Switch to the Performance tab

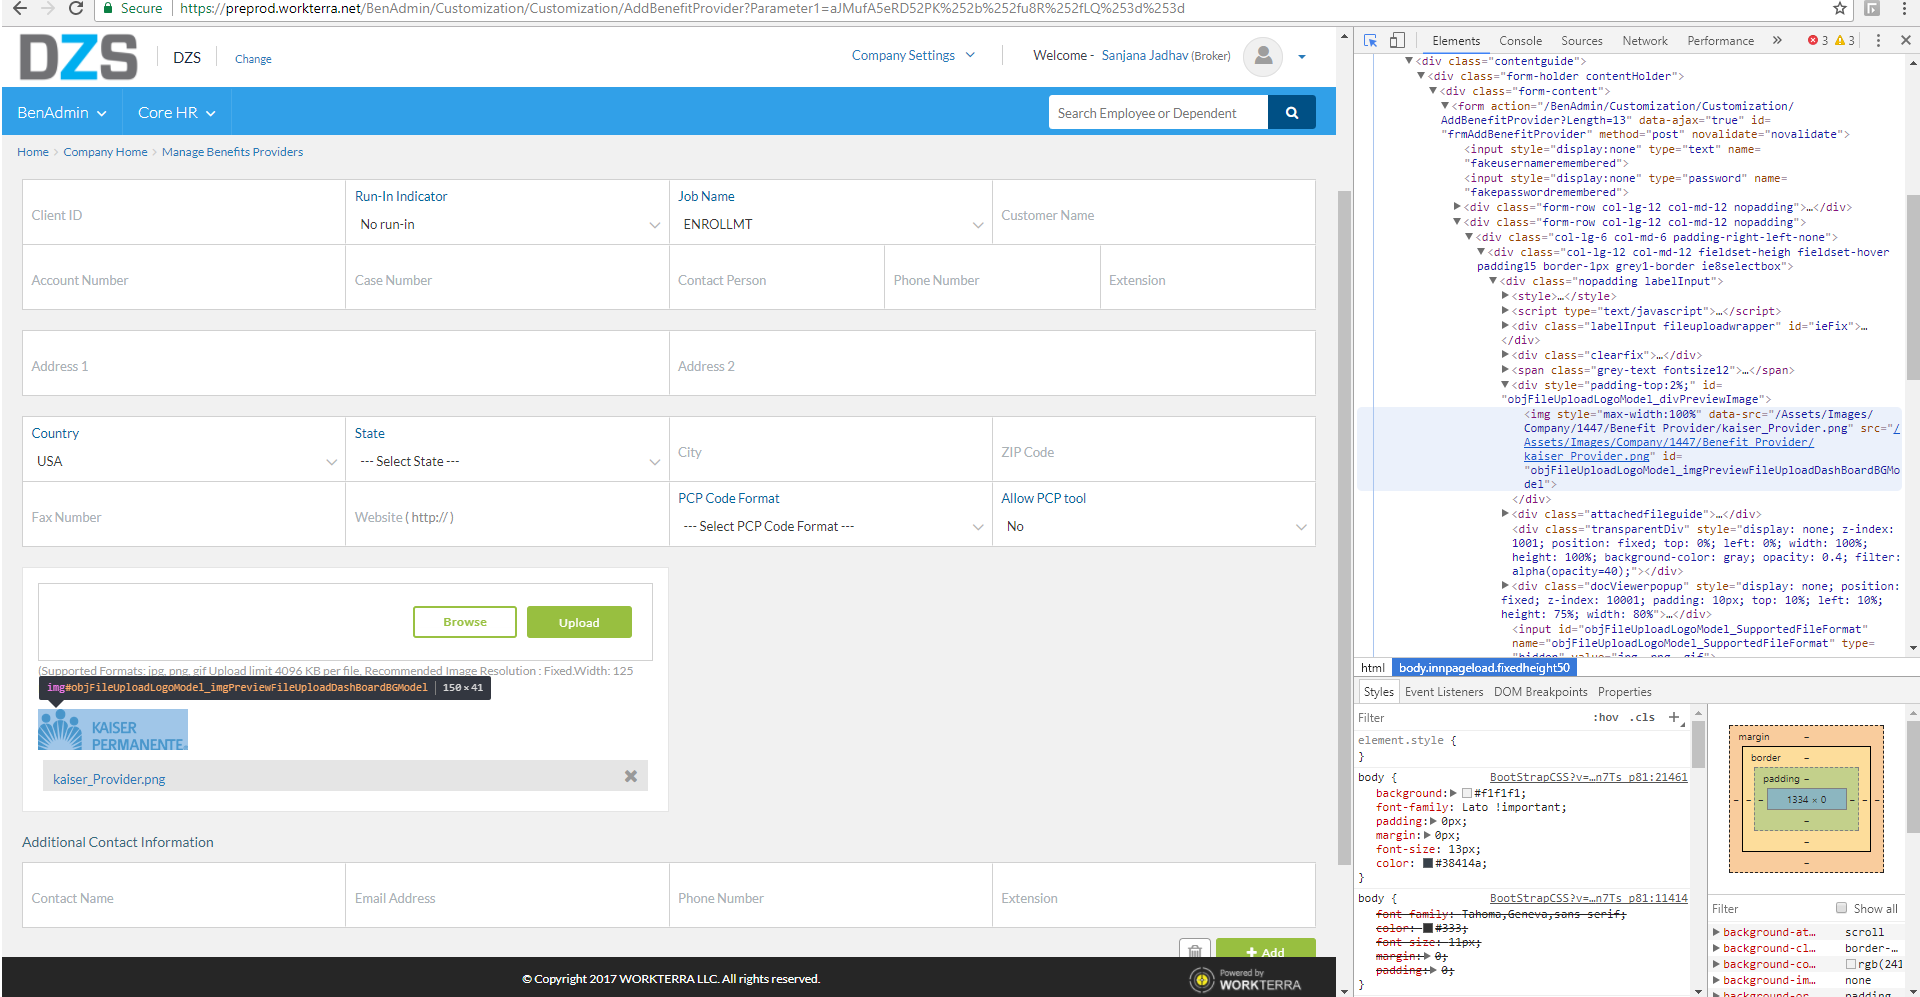1720,40
